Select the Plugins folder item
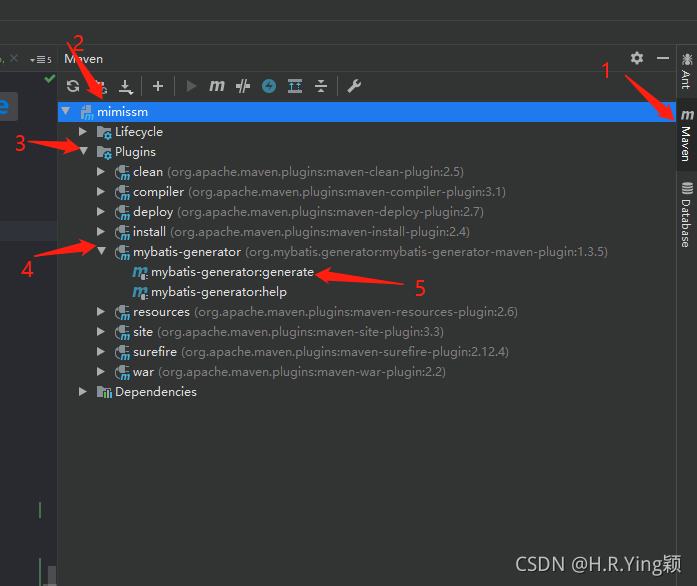Viewport: 697px width, 586px height. [x=135, y=152]
